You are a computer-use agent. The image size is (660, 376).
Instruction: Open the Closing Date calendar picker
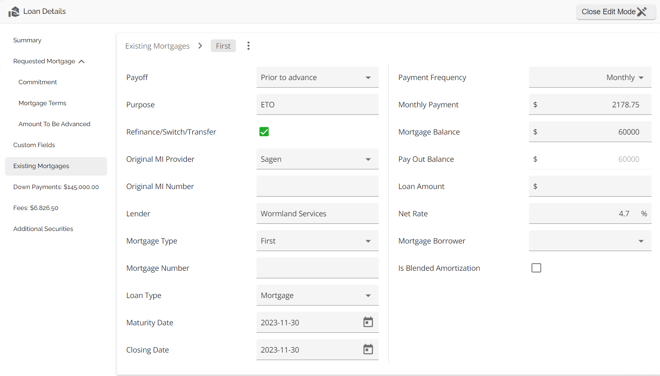[x=368, y=349]
